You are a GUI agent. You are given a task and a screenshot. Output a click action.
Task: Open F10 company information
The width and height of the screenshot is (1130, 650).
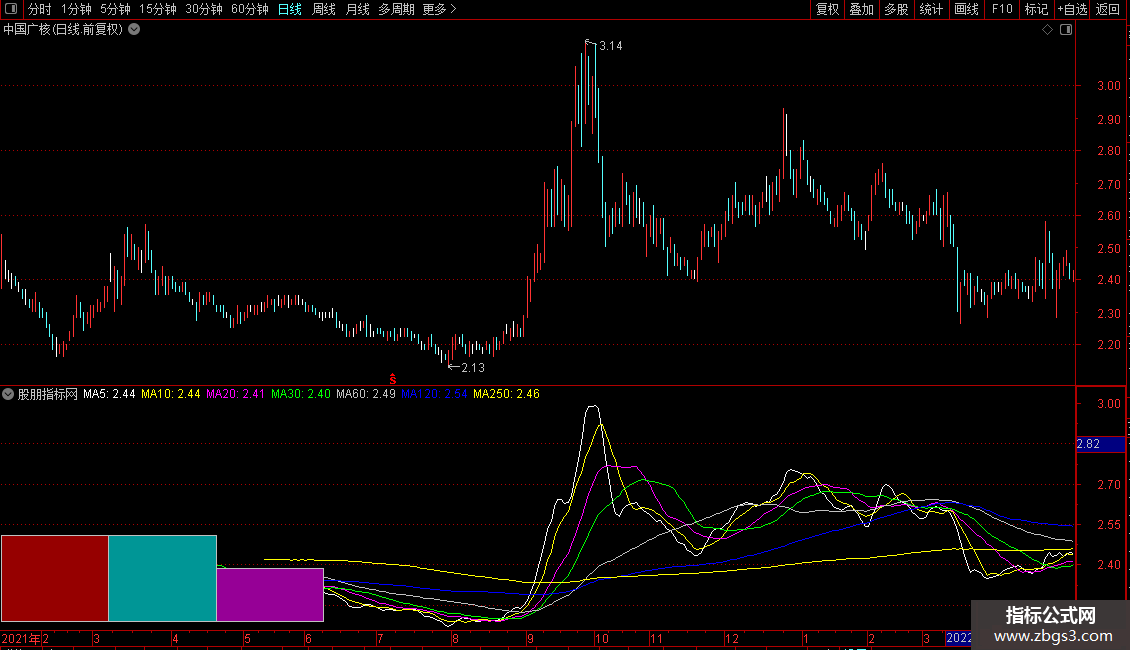1002,9
